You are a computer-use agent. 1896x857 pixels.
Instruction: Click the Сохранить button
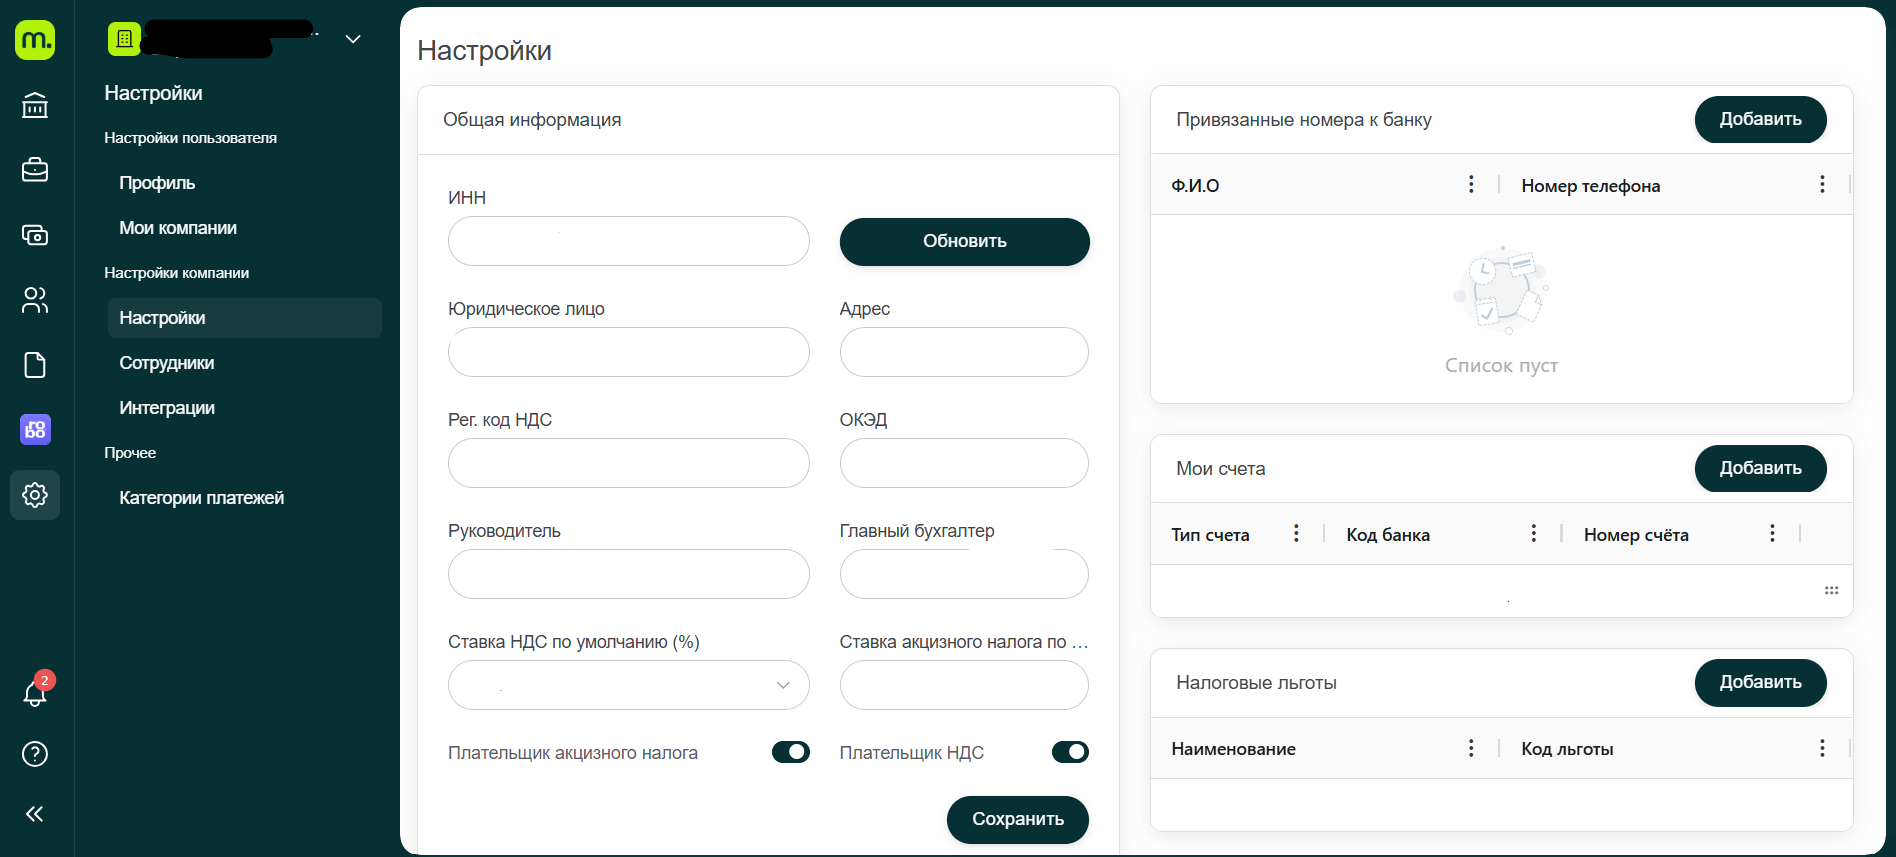[1017, 819]
